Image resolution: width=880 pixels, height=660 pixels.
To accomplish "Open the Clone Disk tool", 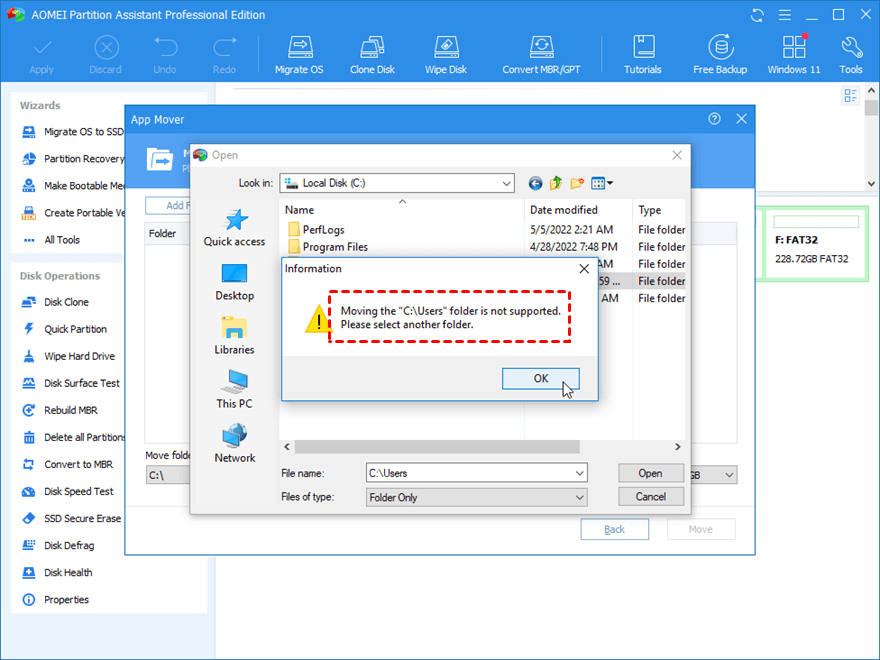I will 372,55.
